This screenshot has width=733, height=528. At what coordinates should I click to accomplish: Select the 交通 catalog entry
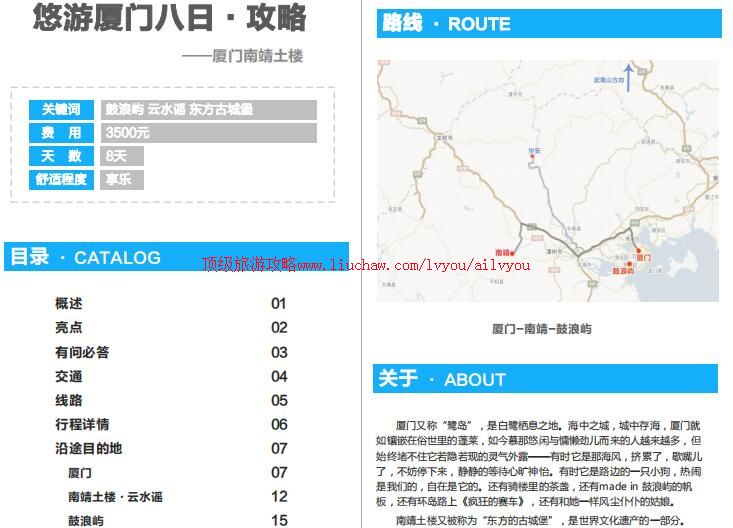69,376
